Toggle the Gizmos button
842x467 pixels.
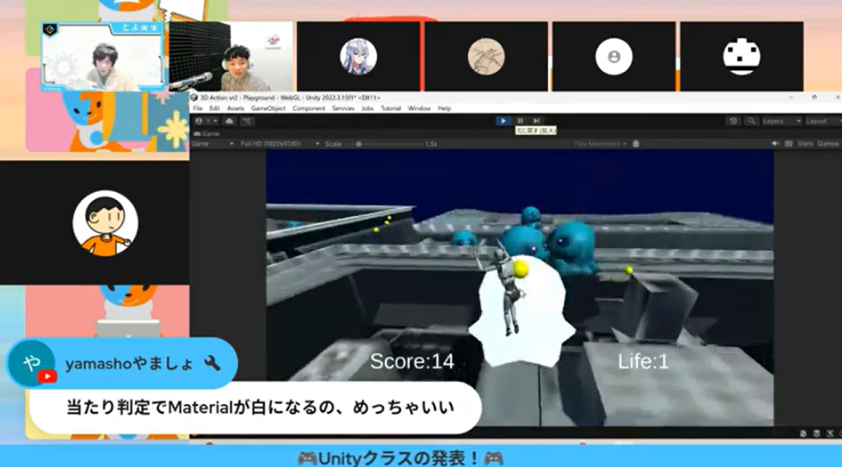click(828, 144)
